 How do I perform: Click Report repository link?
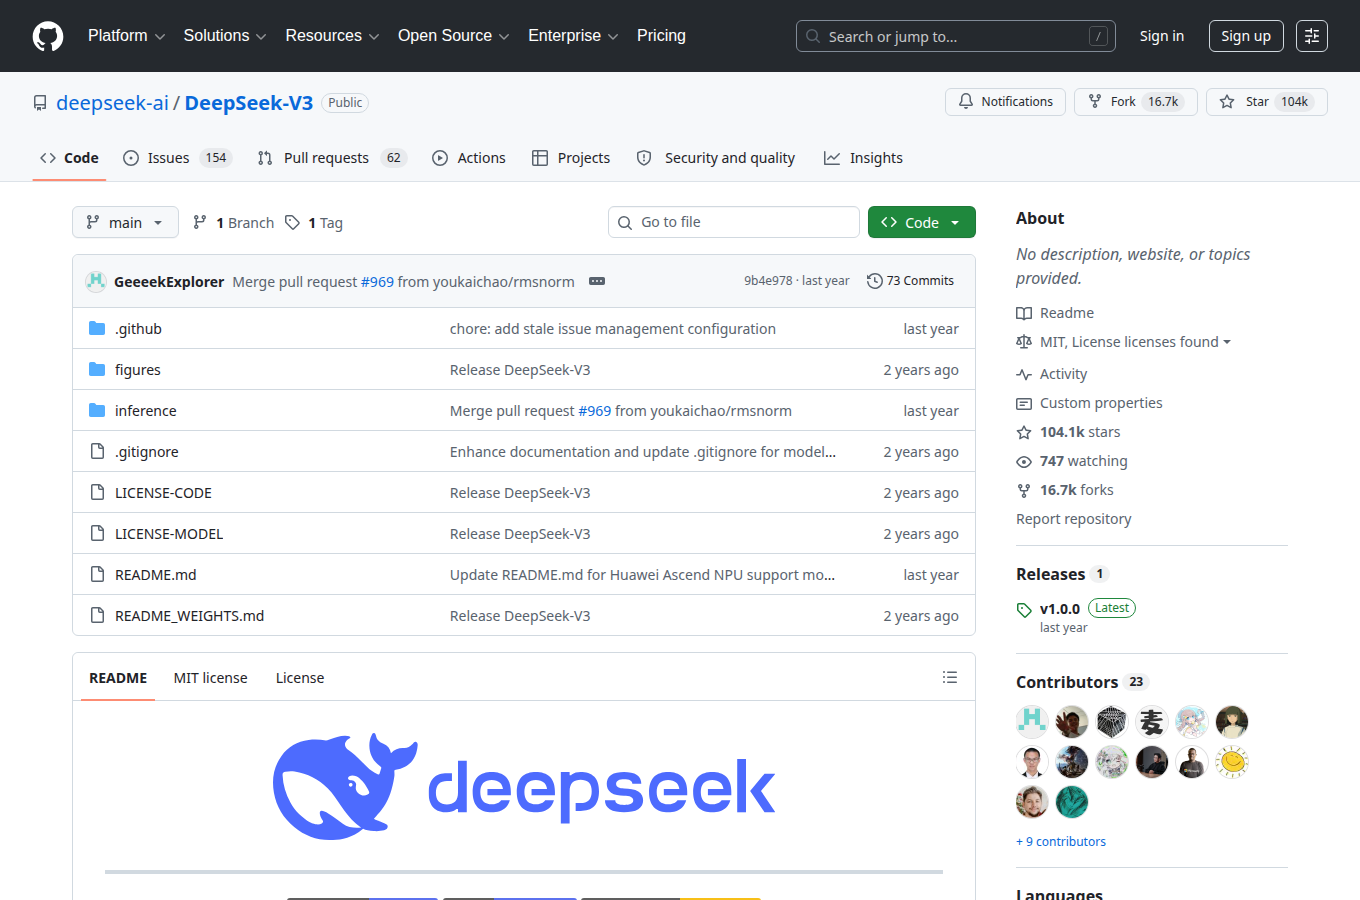(x=1074, y=519)
